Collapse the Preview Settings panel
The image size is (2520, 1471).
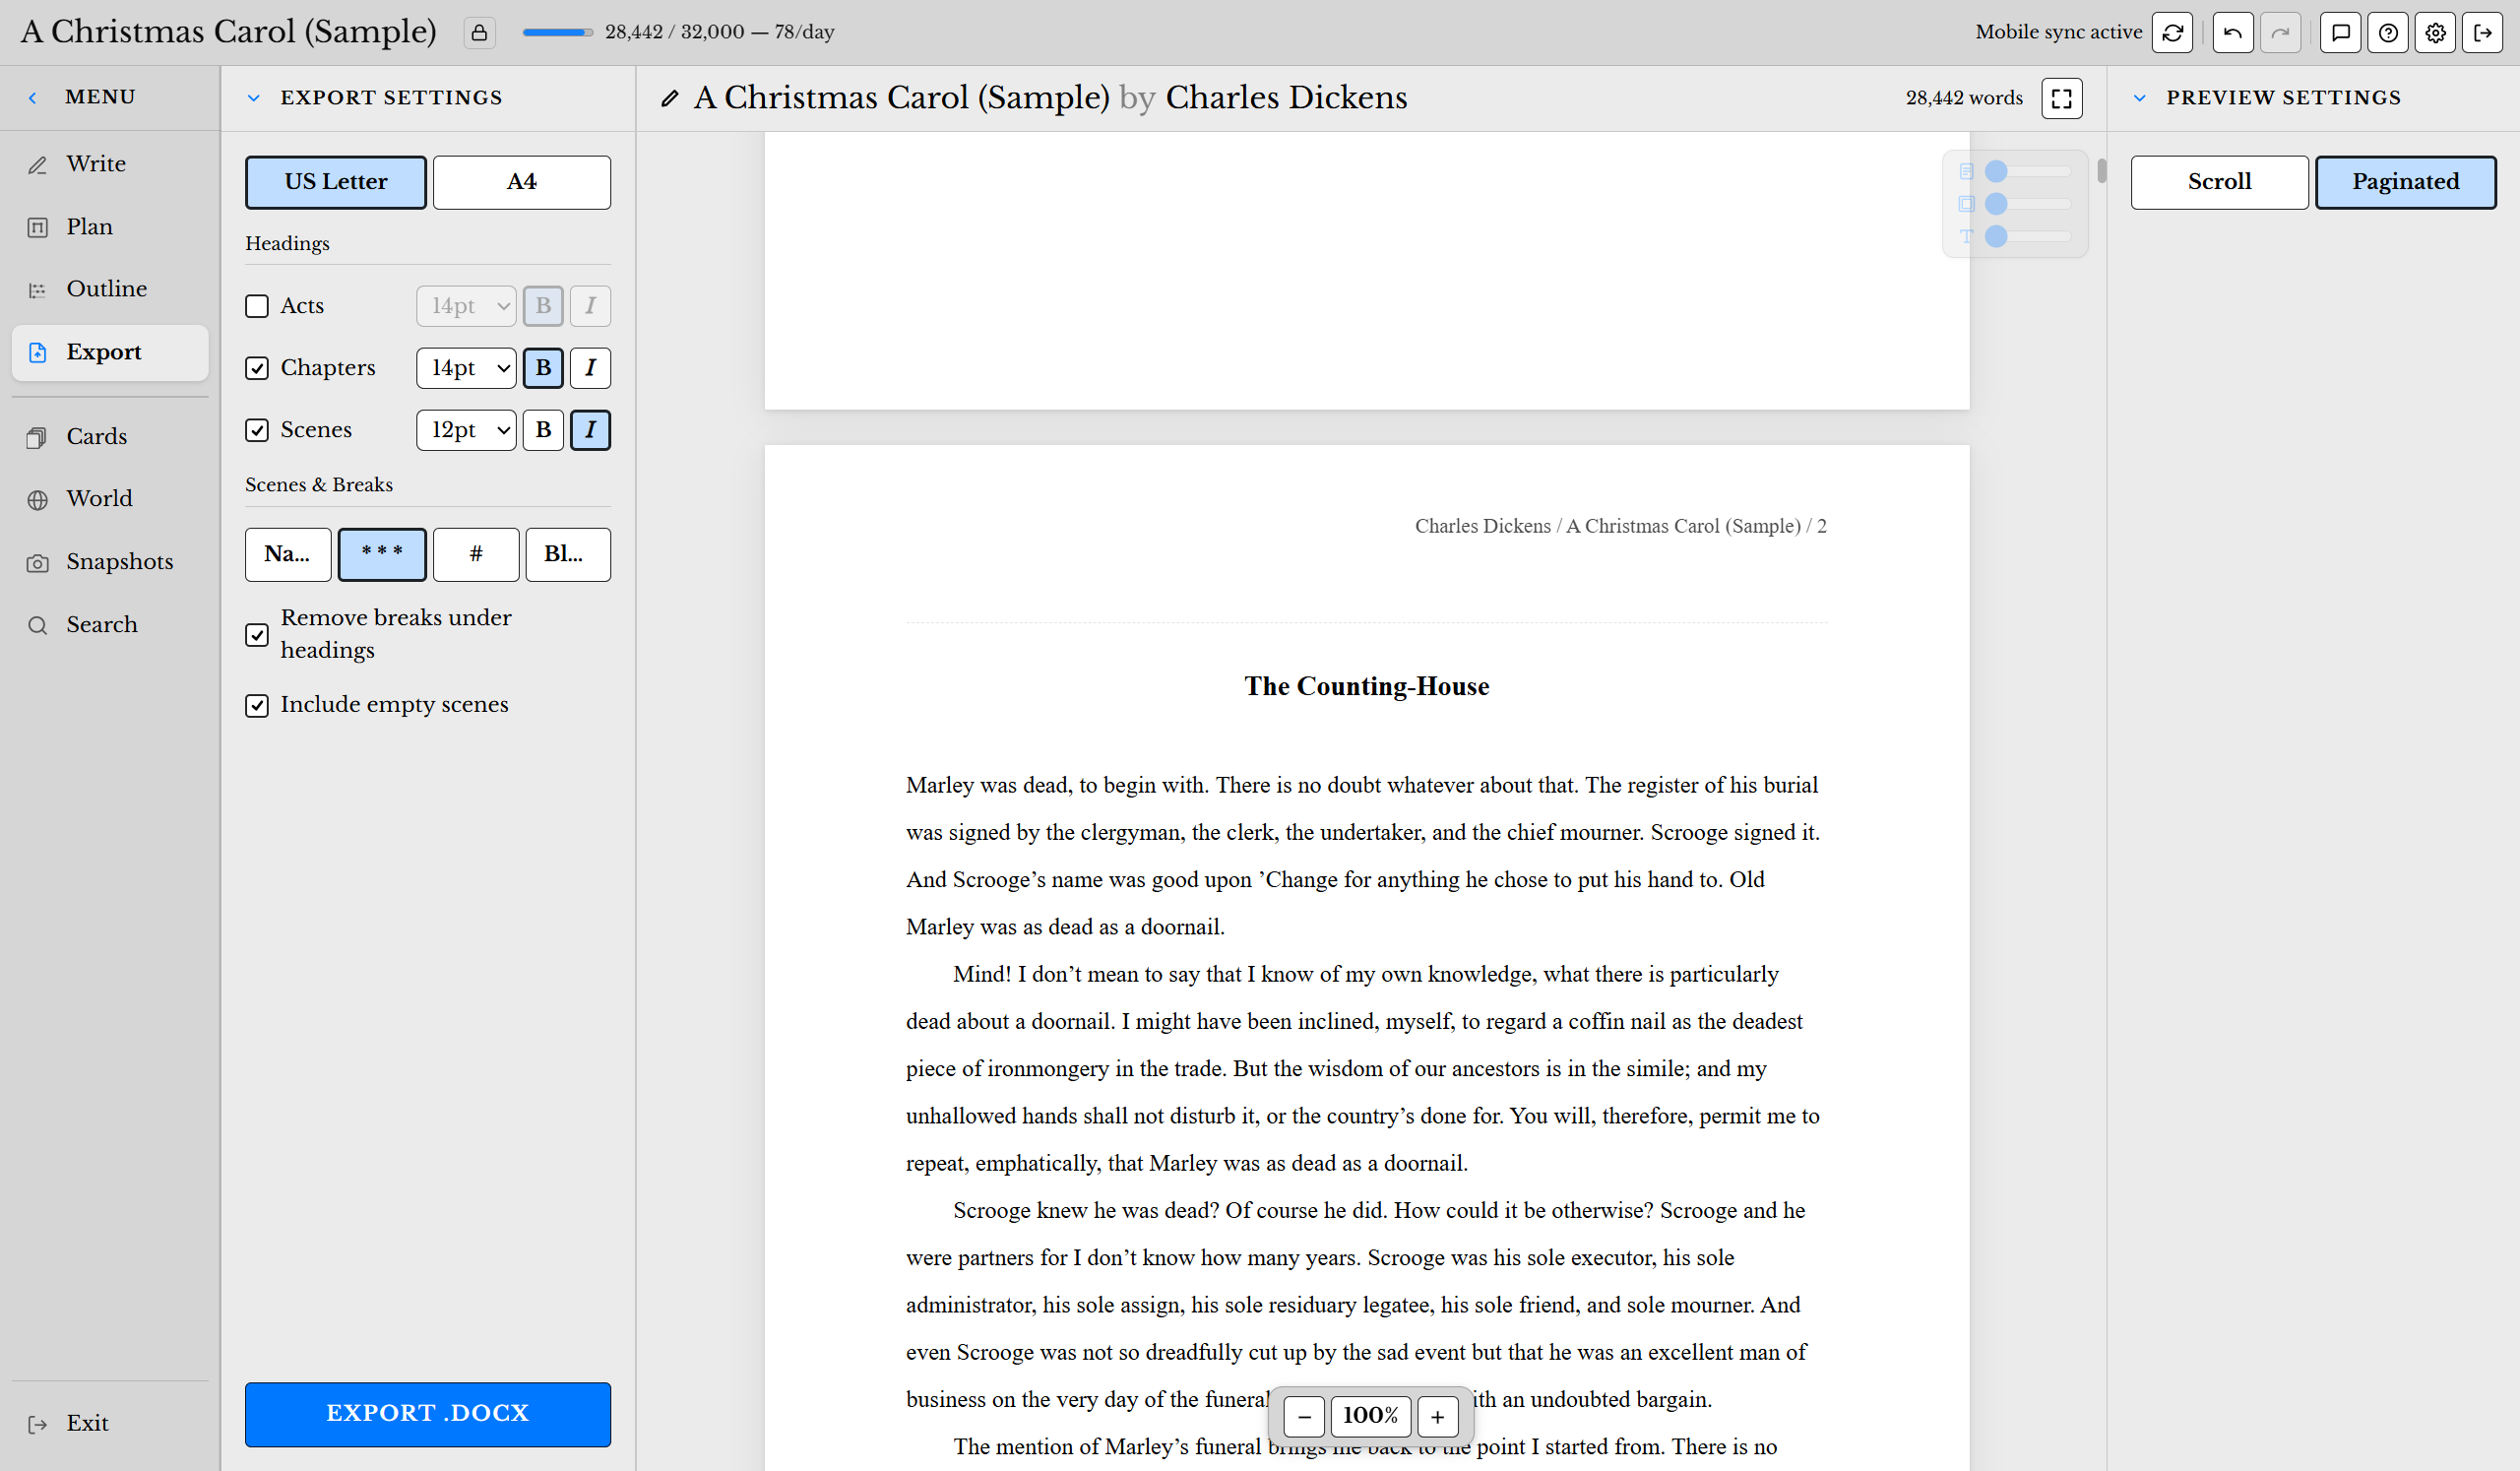(x=2139, y=98)
